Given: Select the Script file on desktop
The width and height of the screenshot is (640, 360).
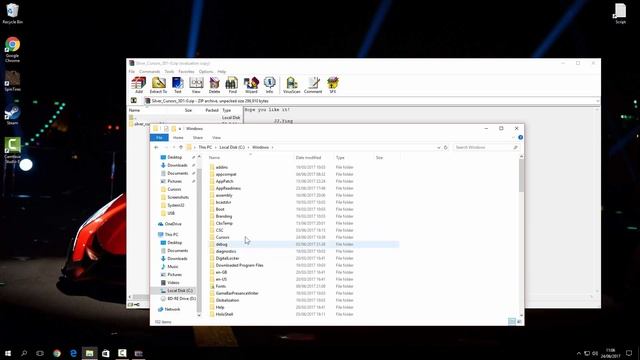Looking at the screenshot, I should pyautogui.click(x=620, y=13).
